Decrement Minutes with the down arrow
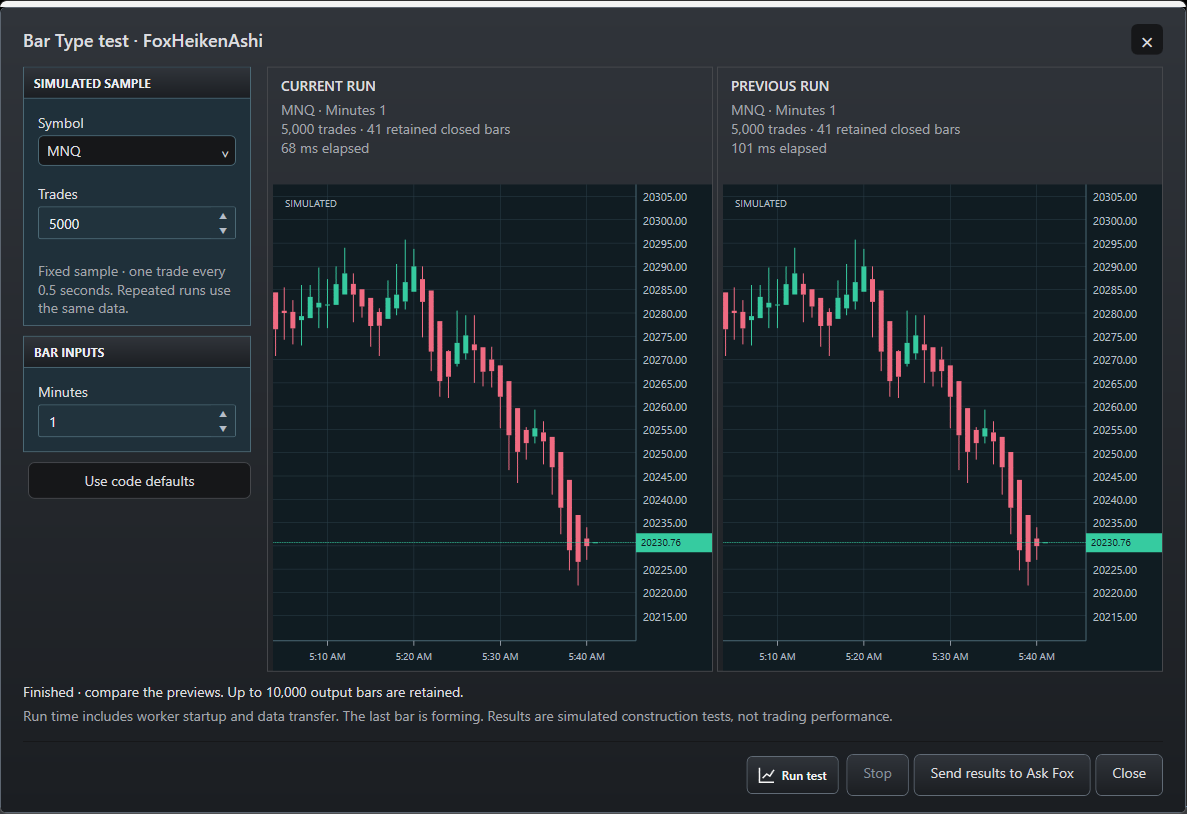Viewport: 1187px width, 814px height. click(223, 429)
